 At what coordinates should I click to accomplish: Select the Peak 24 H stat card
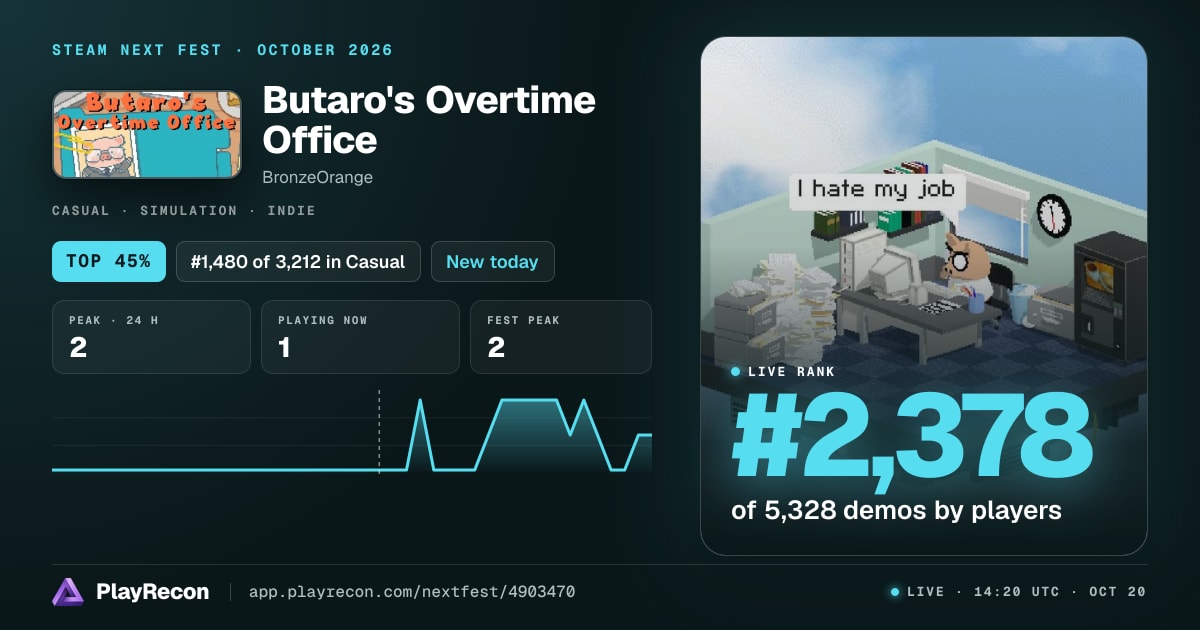pyautogui.click(x=151, y=337)
